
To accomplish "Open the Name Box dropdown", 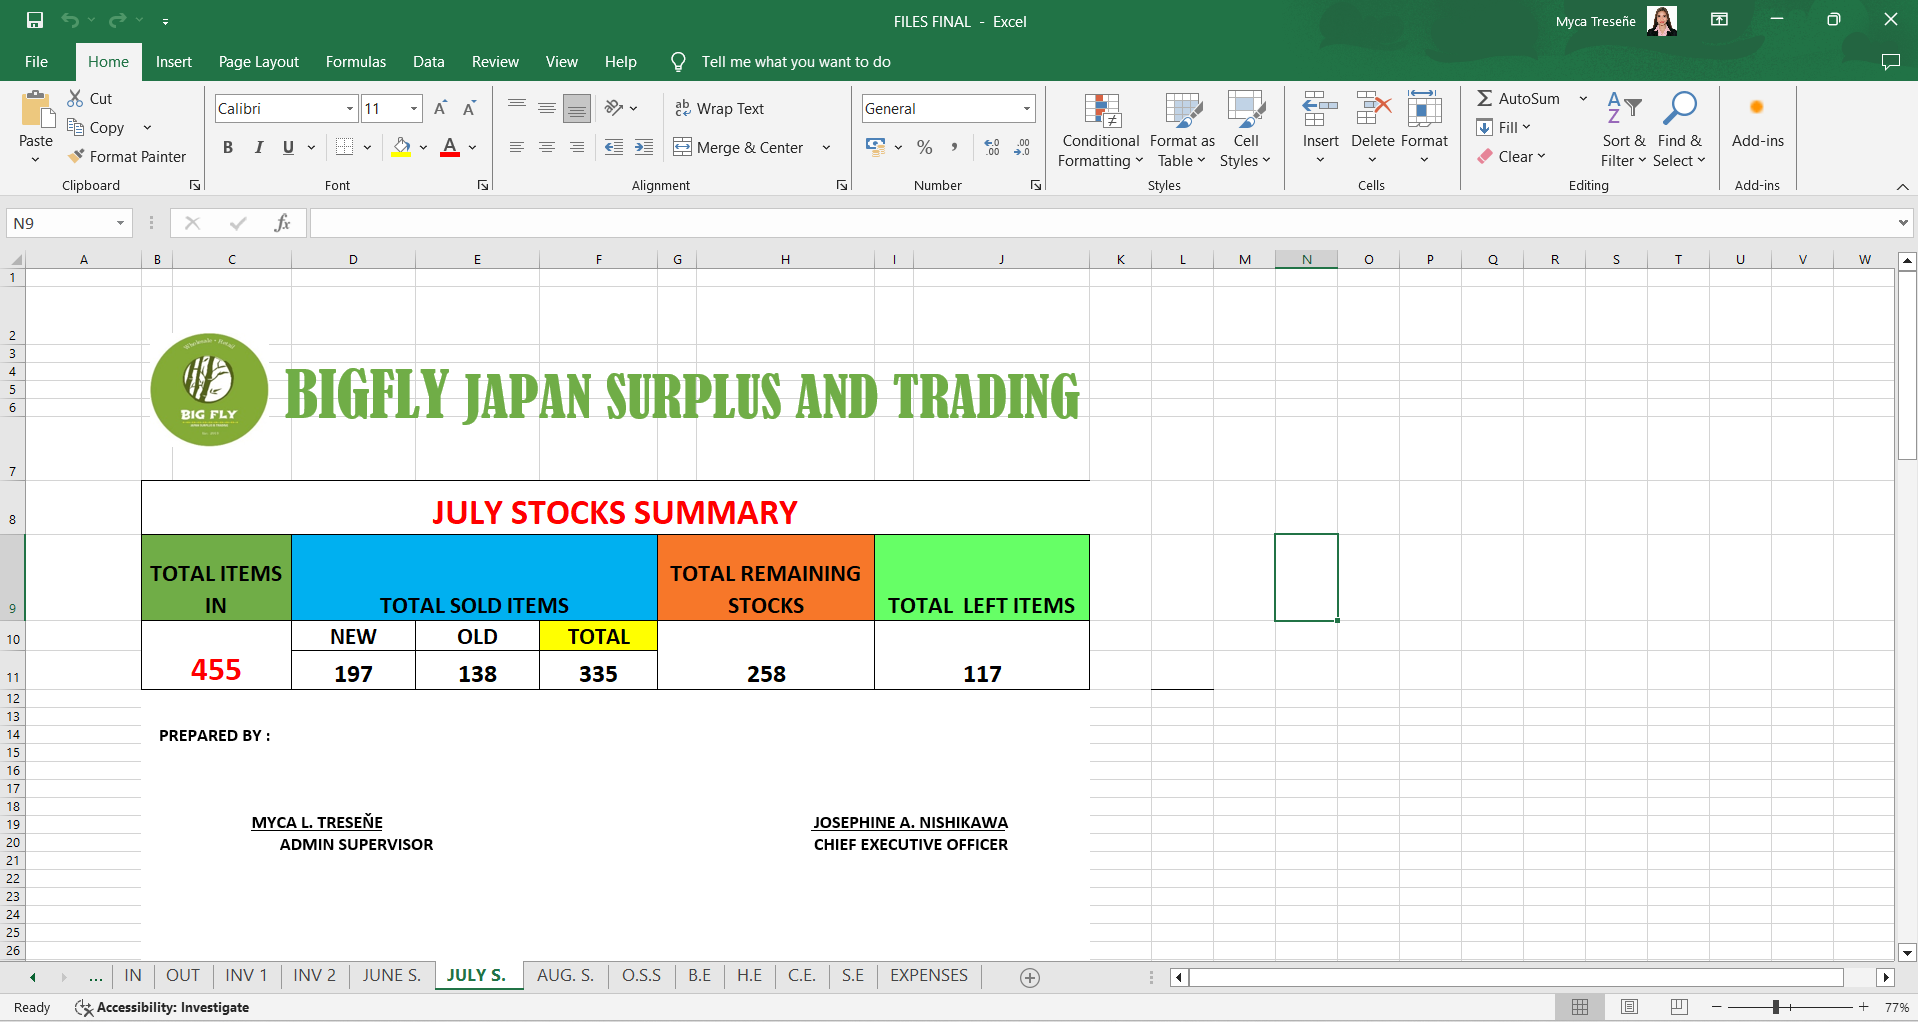I will (x=120, y=223).
